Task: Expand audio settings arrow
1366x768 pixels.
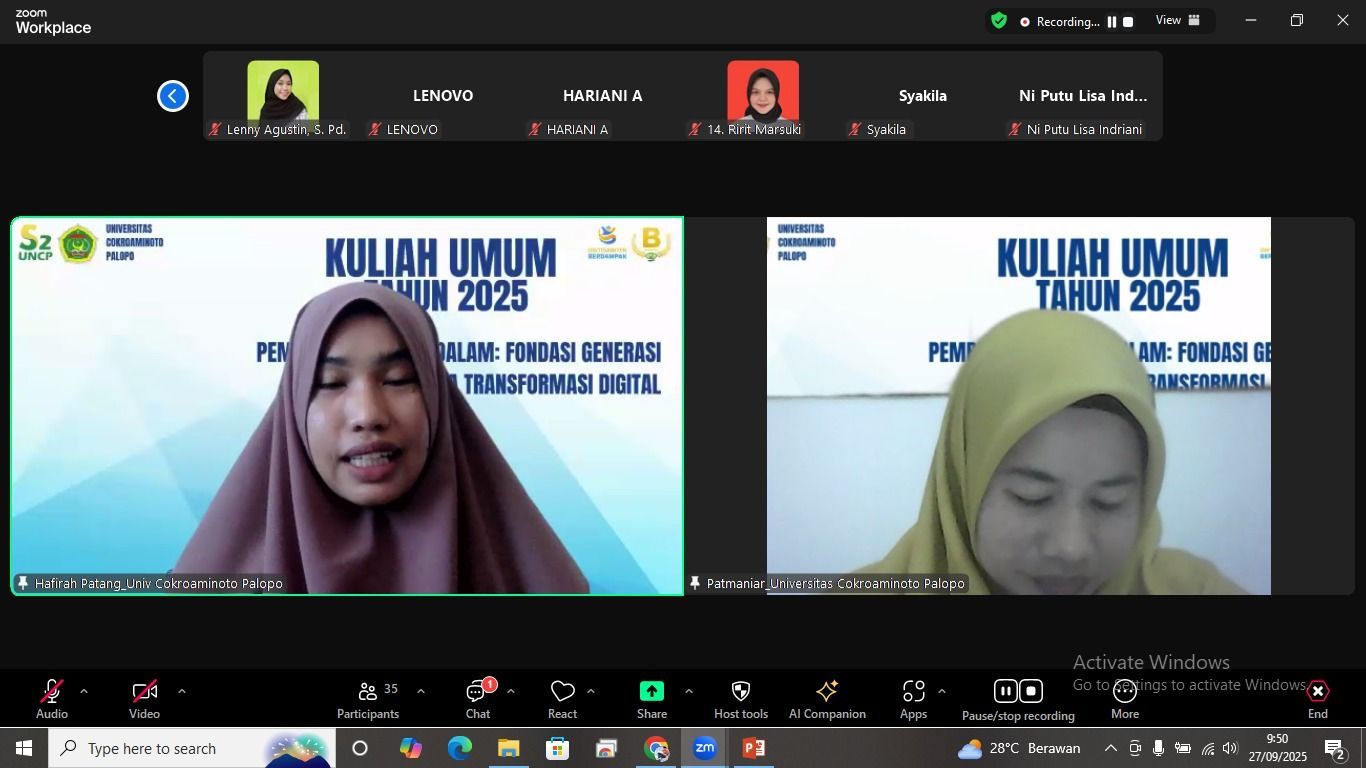Action: click(84, 691)
